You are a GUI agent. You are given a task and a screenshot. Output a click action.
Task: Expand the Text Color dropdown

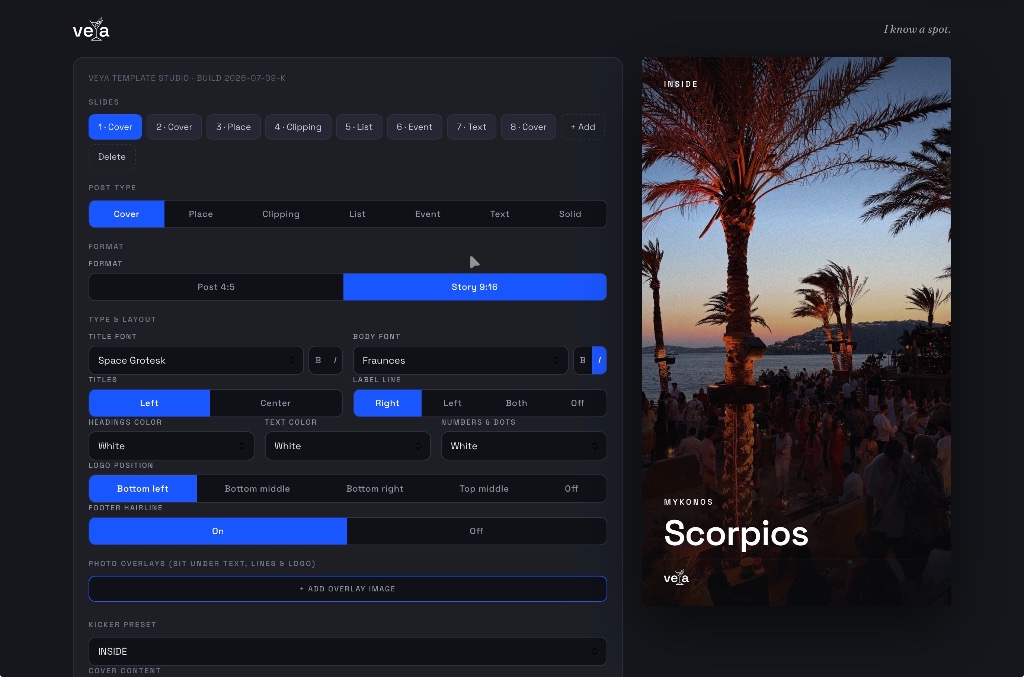[x=347, y=446]
